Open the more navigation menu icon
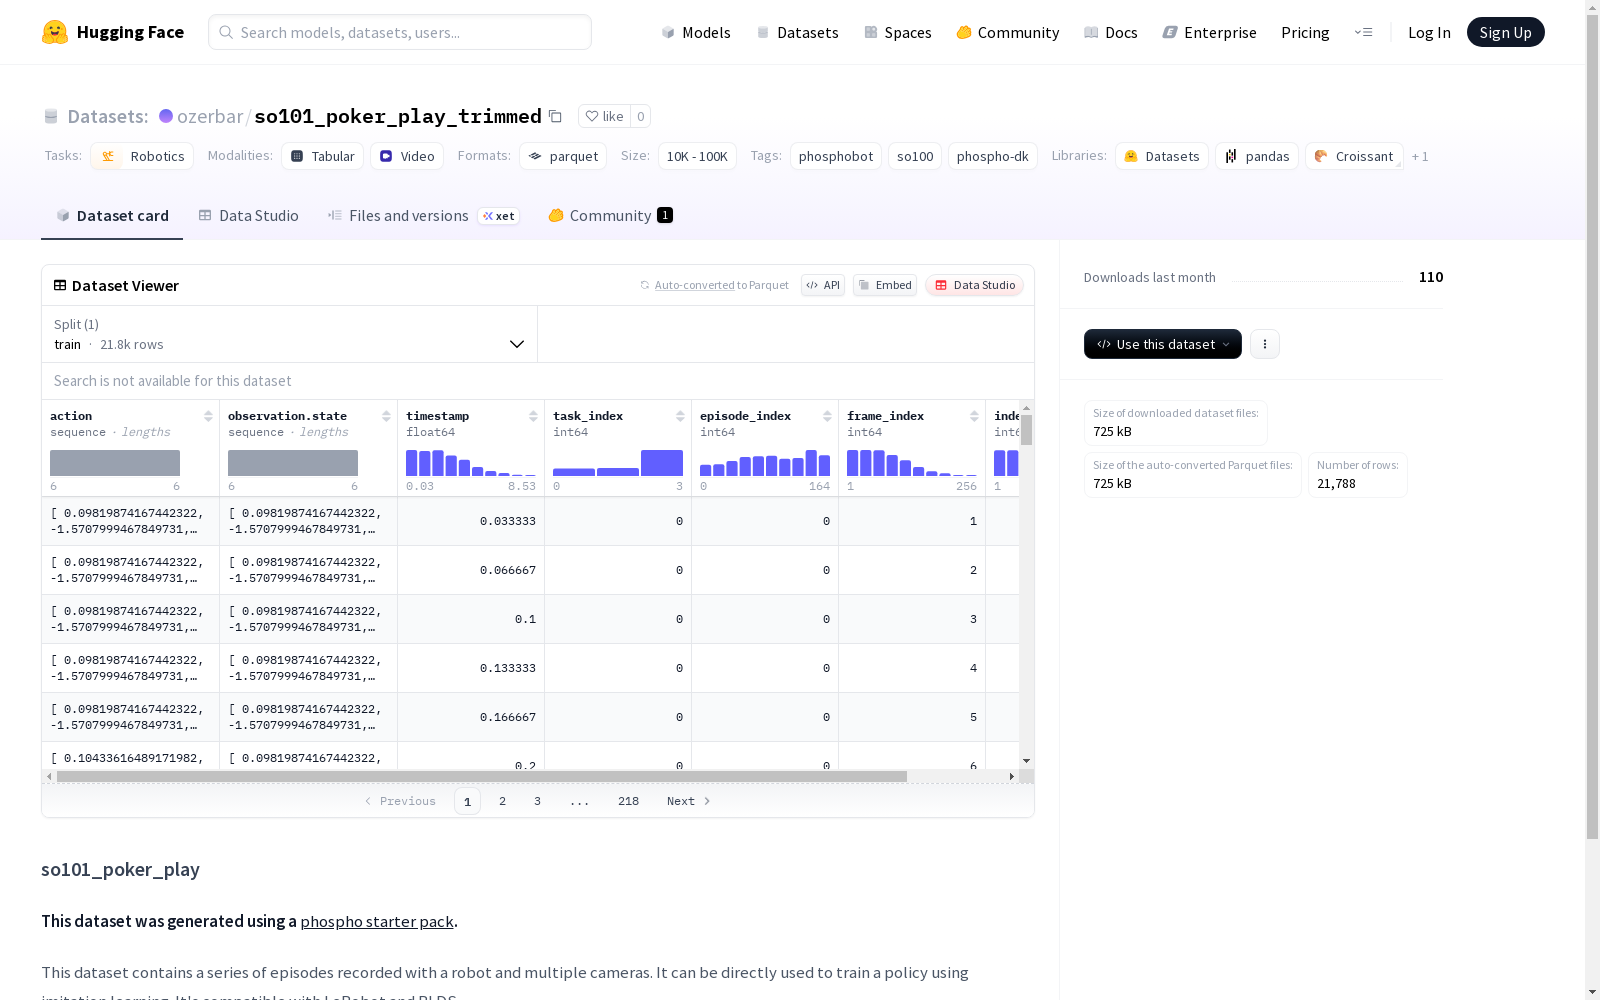The height and width of the screenshot is (1000, 1600). tap(1363, 32)
